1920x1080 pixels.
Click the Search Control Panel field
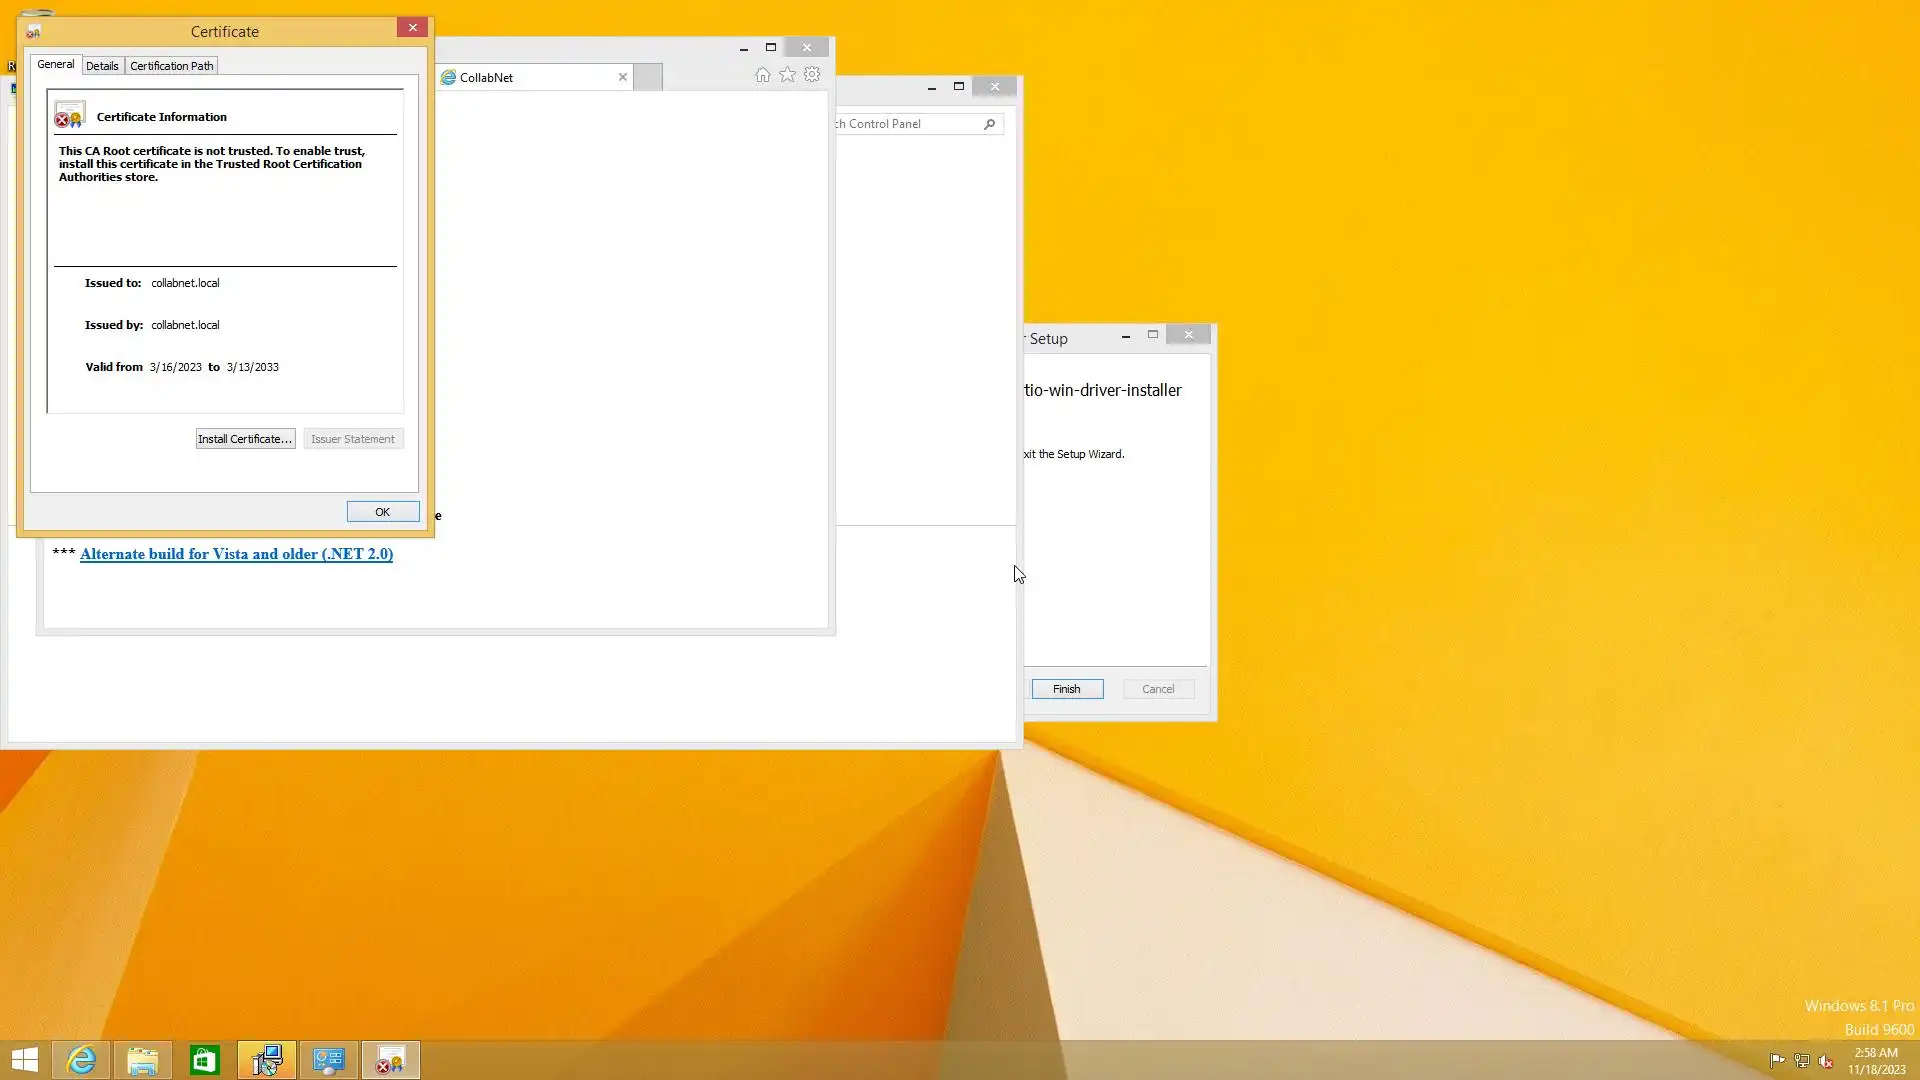[x=905, y=124]
